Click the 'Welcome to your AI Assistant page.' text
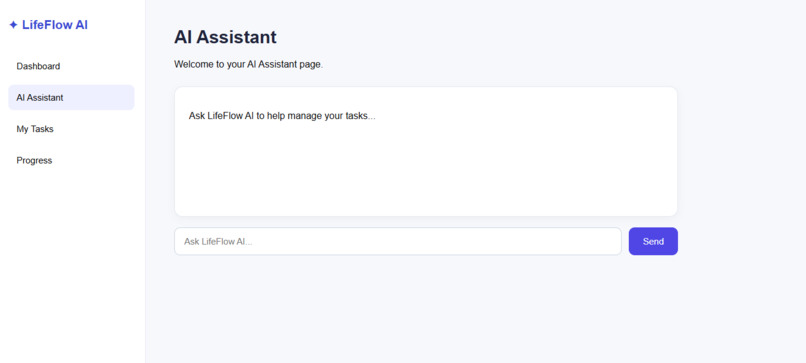Screen dimensions: 806x363 [x=248, y=65]
